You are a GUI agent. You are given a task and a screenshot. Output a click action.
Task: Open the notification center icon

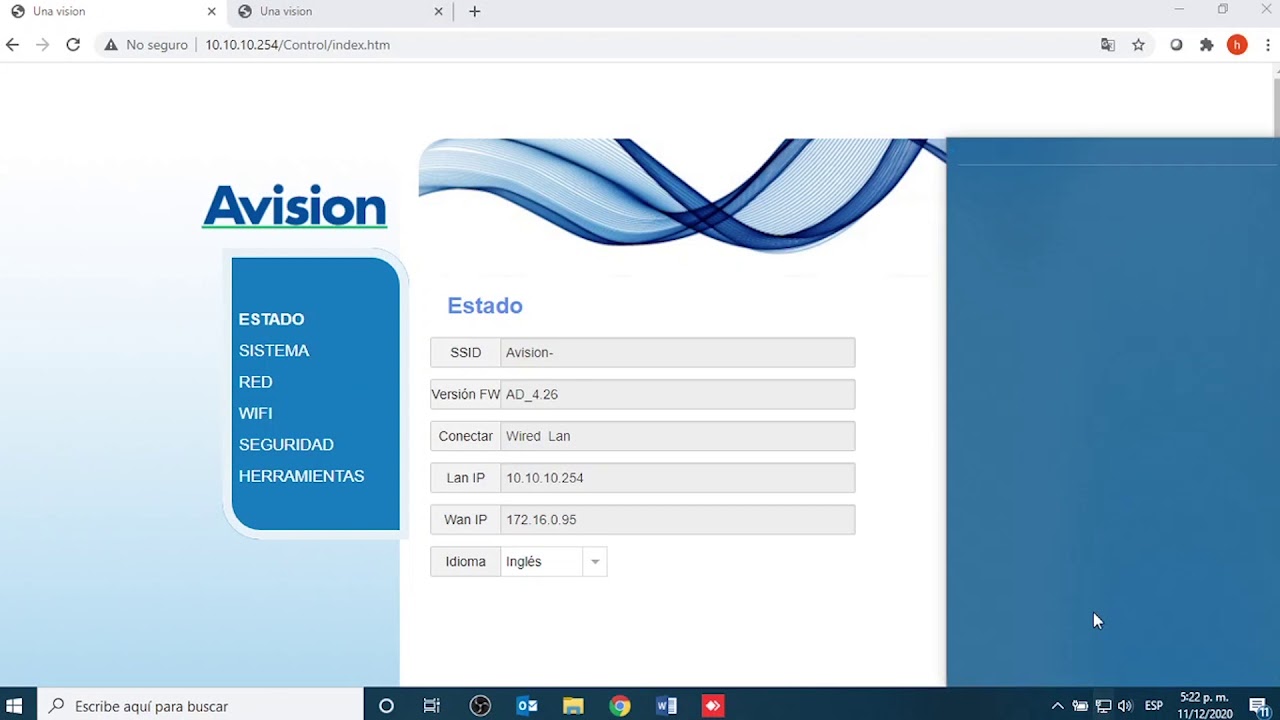pyautogui.click(x=1259, y=706)
